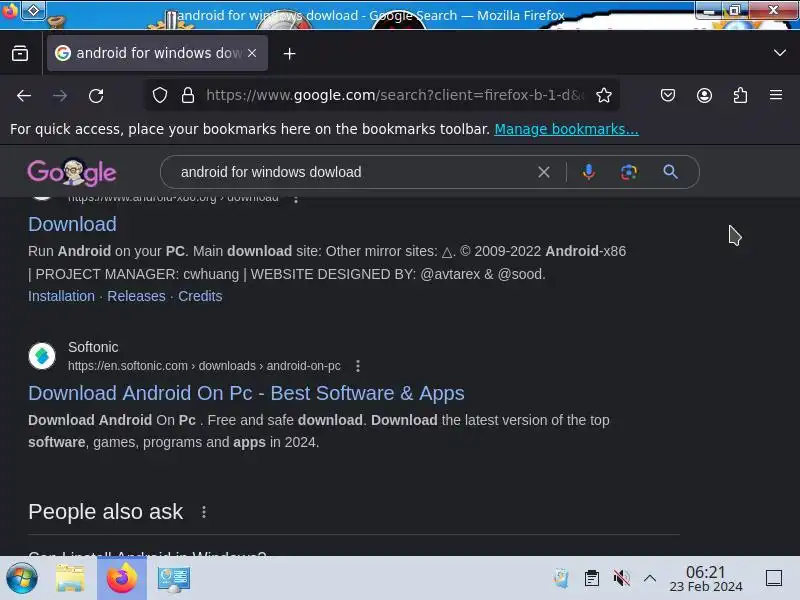Click the softonic.com breadcrumb URL
This screenshot has width=800, height=600.
204,366
